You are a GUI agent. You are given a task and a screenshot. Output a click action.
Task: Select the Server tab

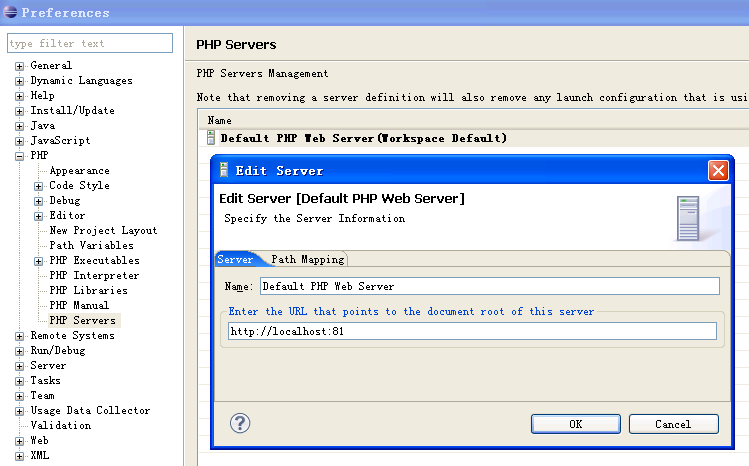tap(235, 259)
